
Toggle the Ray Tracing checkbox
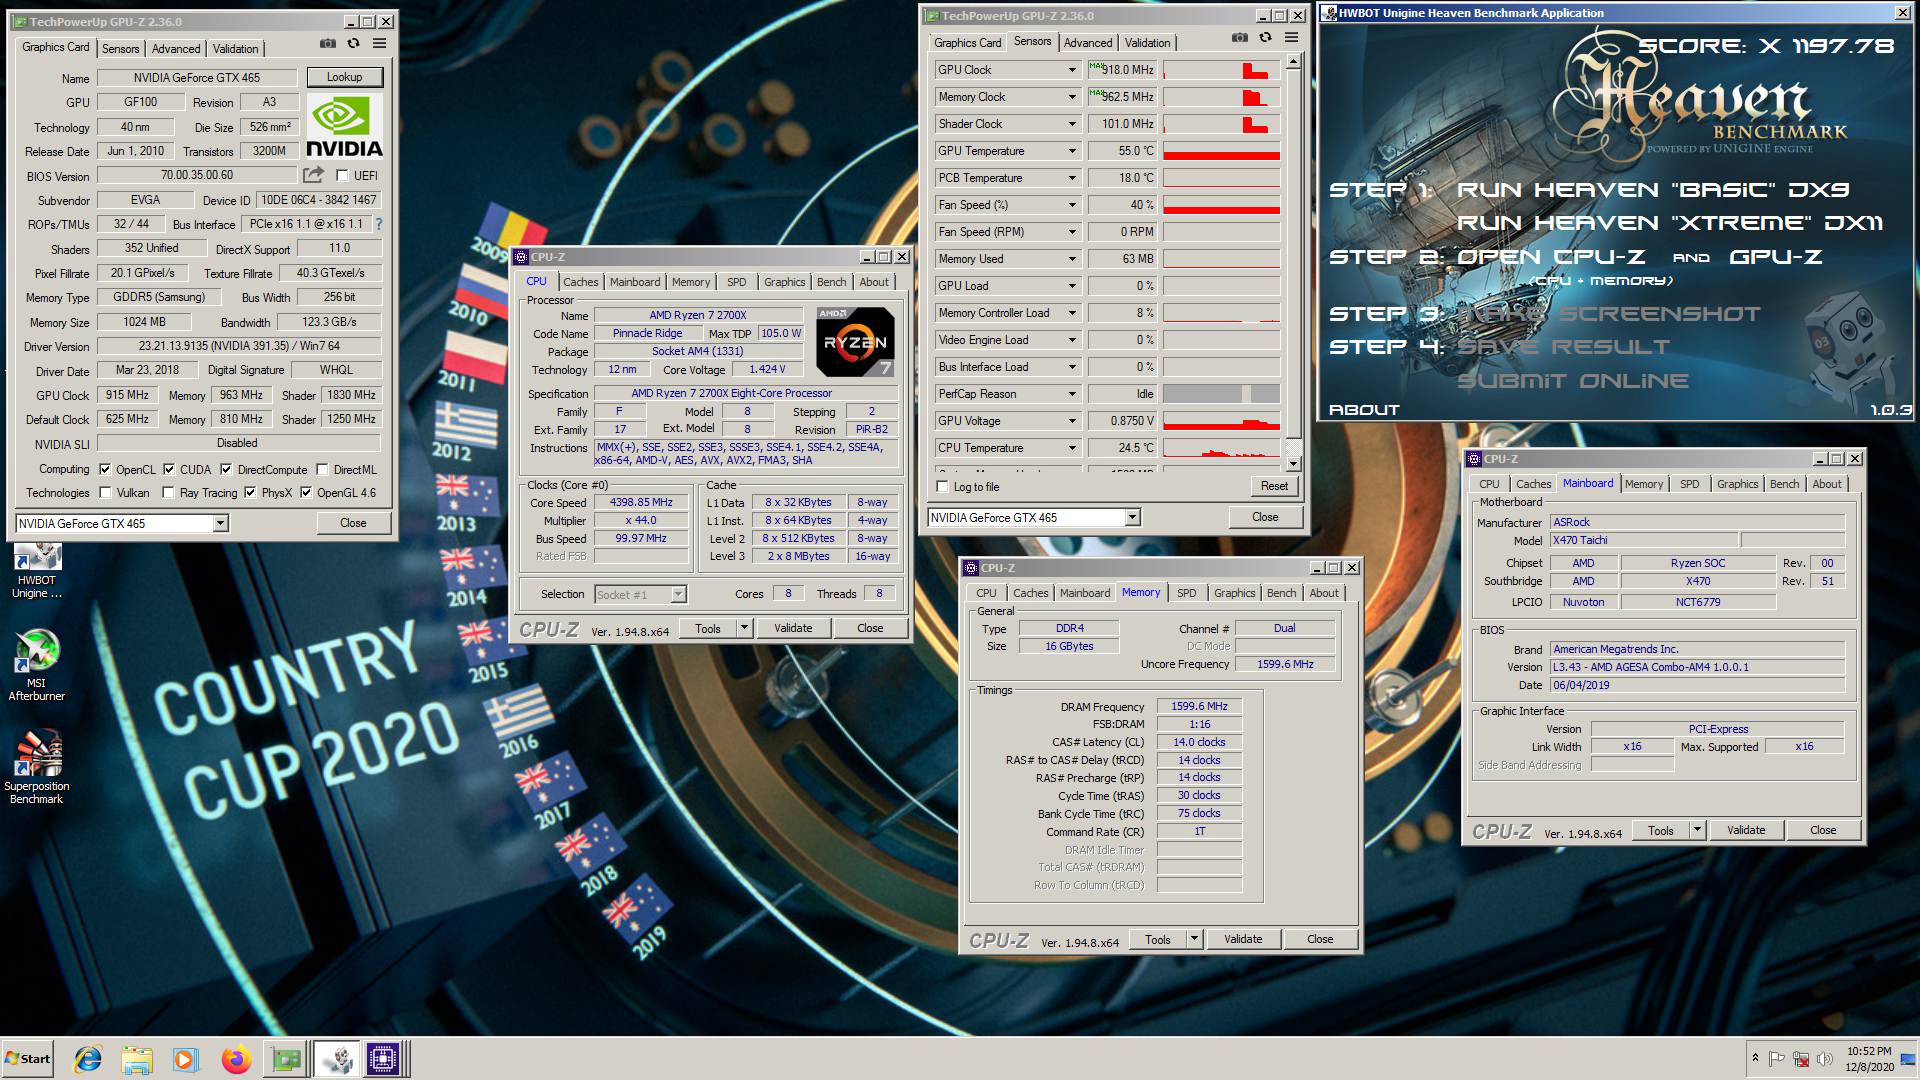click(x=168, y=492)
